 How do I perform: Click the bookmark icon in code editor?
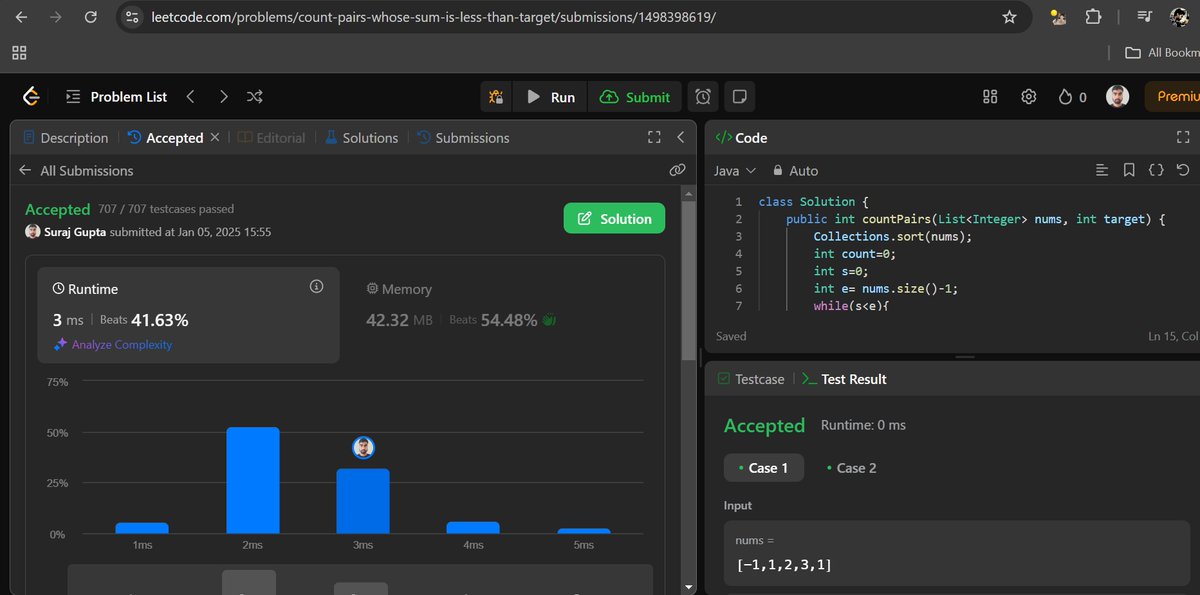tap(1129, 171)
